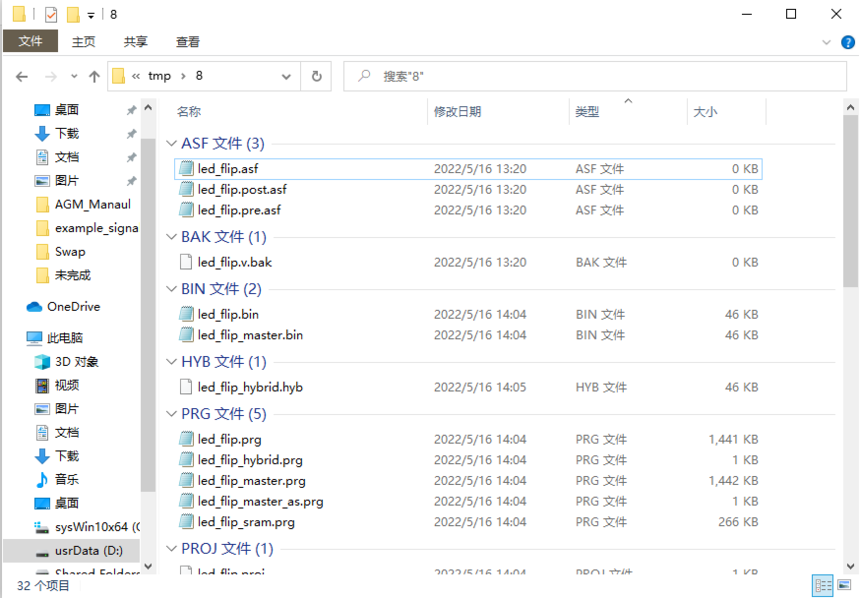Select the led_flip.prg file icon

[186, 439]
